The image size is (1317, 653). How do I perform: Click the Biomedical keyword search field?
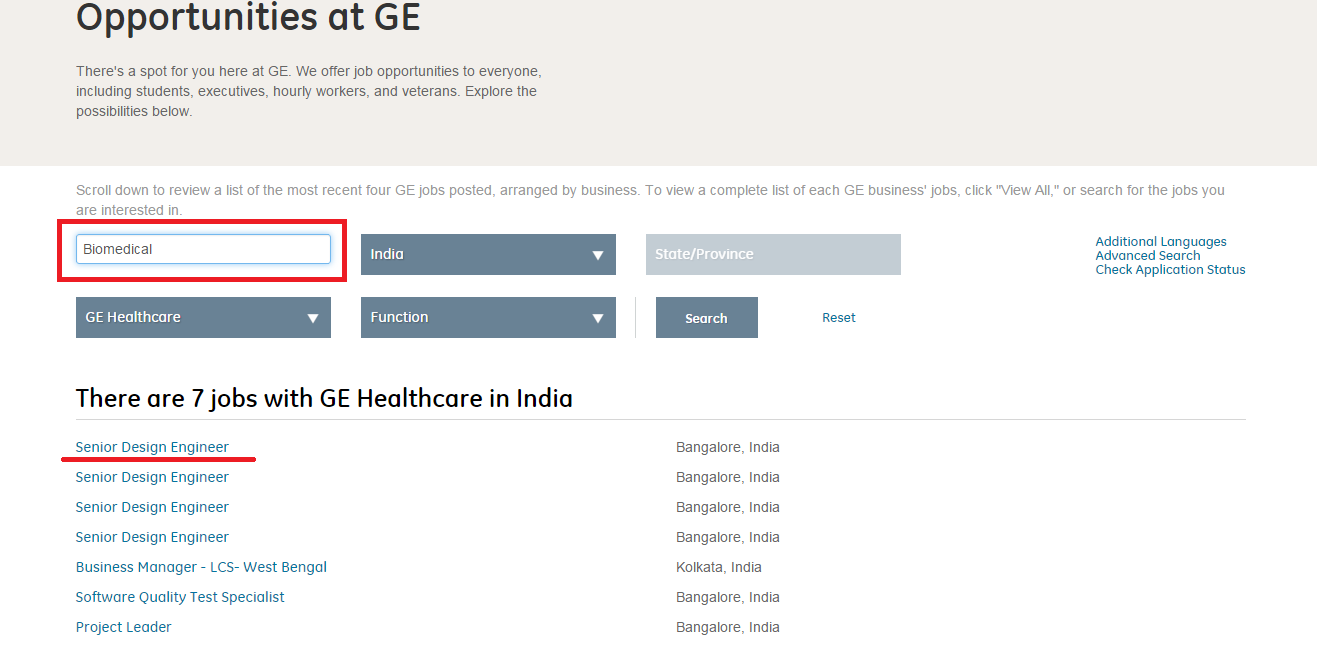pos(203,249)
